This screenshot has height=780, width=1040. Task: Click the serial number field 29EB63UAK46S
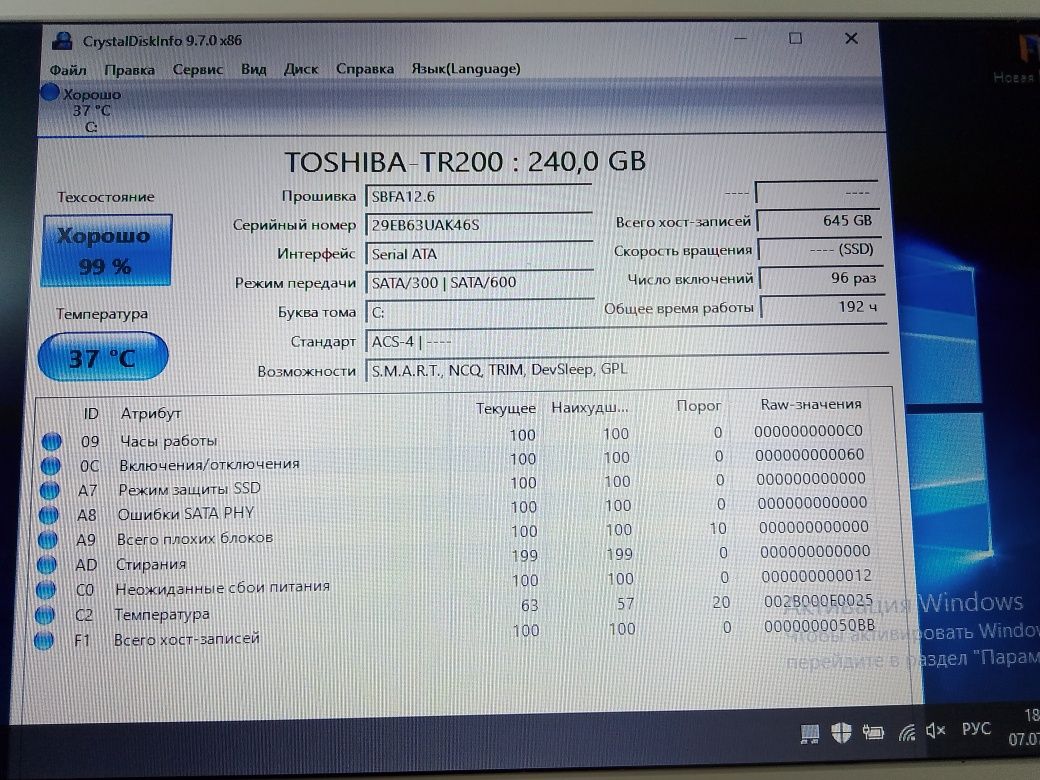(478, 225)
